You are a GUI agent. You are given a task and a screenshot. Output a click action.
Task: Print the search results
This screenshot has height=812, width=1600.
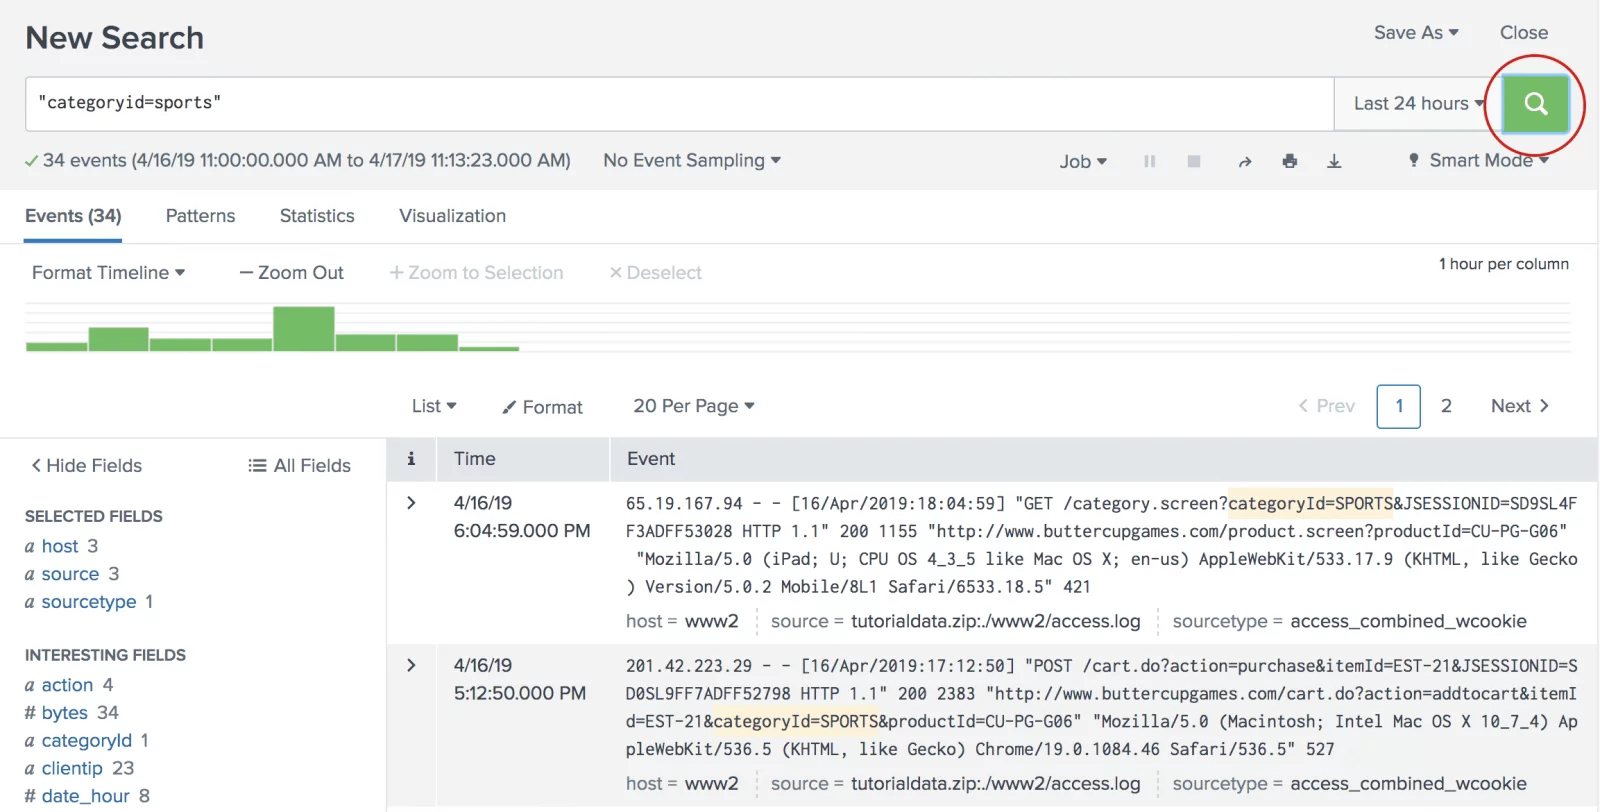[x=1290, y=161]
